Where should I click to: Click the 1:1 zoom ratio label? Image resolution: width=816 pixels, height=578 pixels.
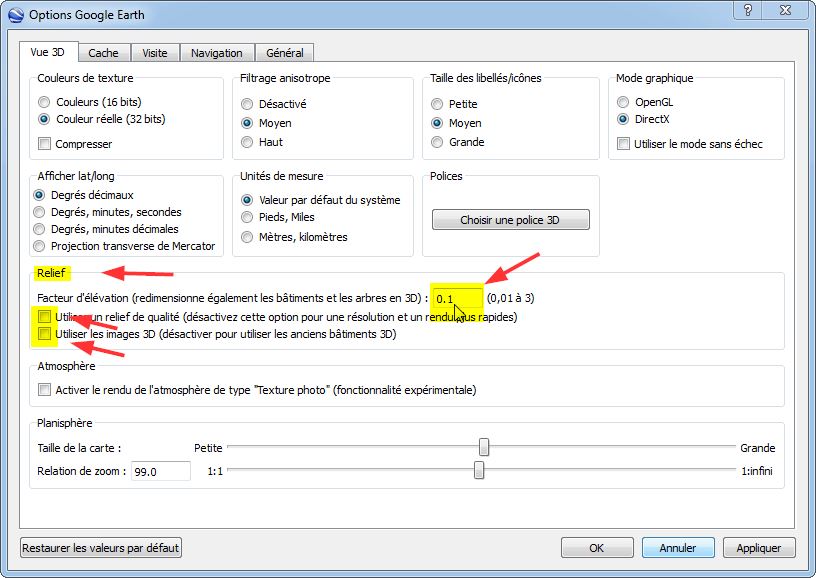pos(215,471)
